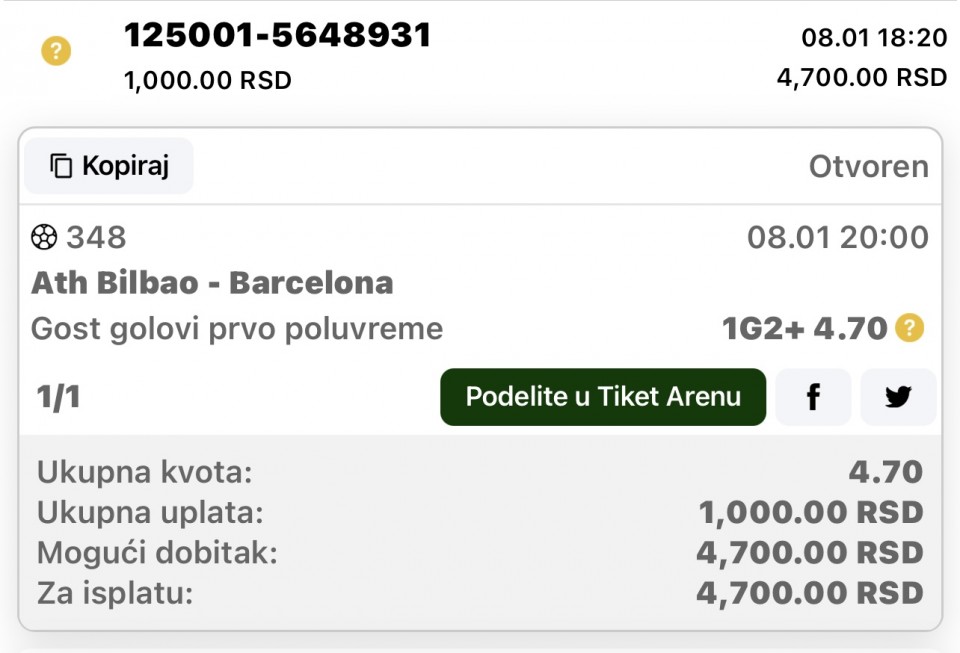Click question mark icon next to 4.70 odds
This screenshot has height=653, width=960.
click(909, 327)
